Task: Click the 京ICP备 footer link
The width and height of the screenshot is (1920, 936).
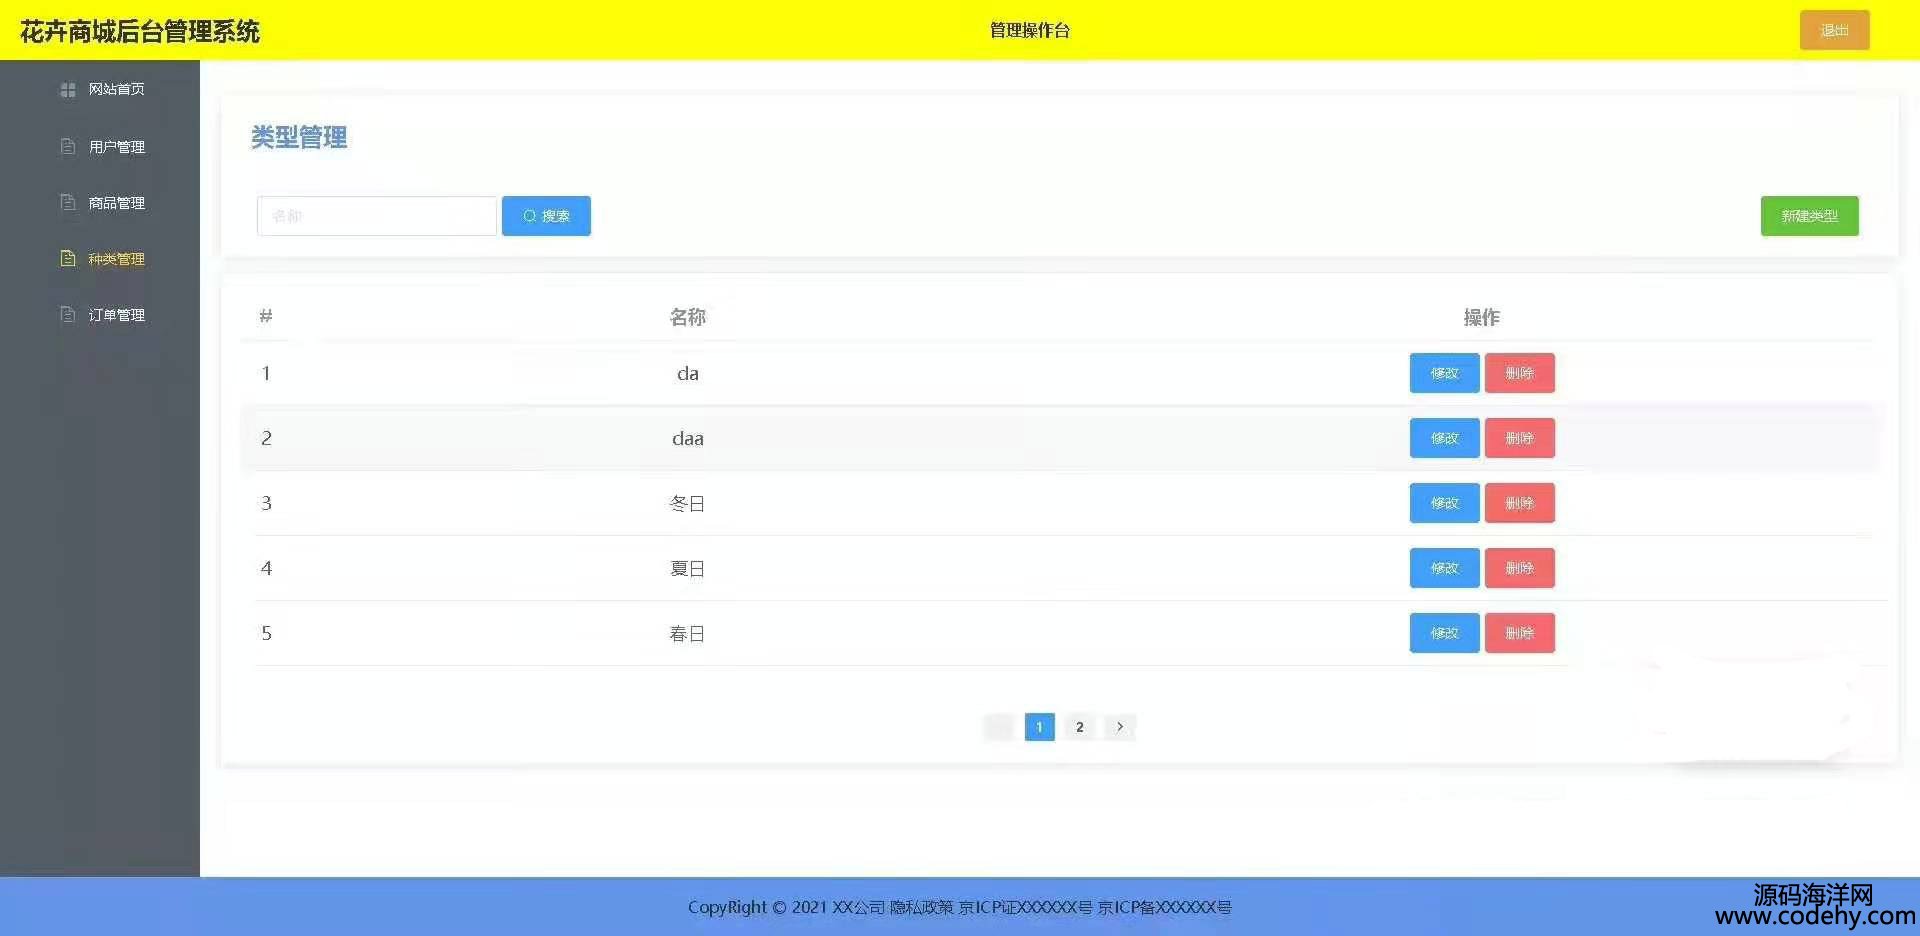Action: pos(1164,907)
